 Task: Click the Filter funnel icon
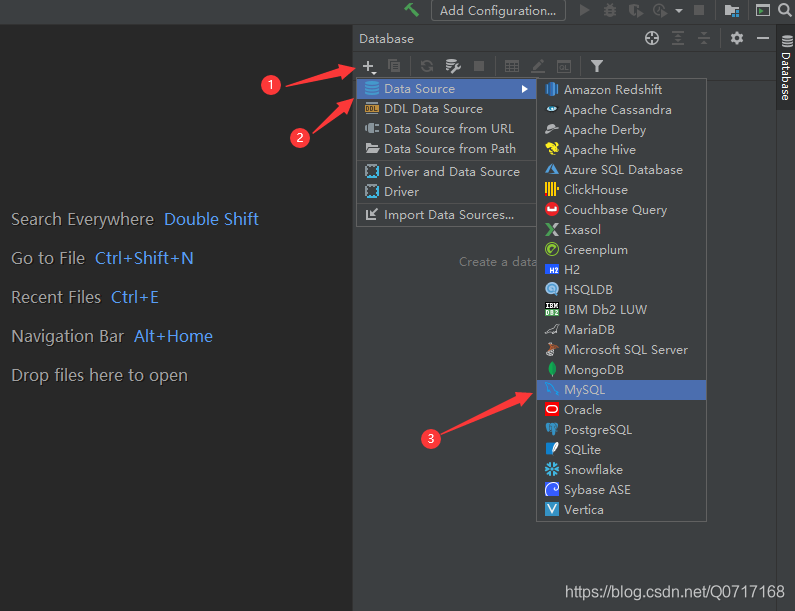click(x=597, y=66)
